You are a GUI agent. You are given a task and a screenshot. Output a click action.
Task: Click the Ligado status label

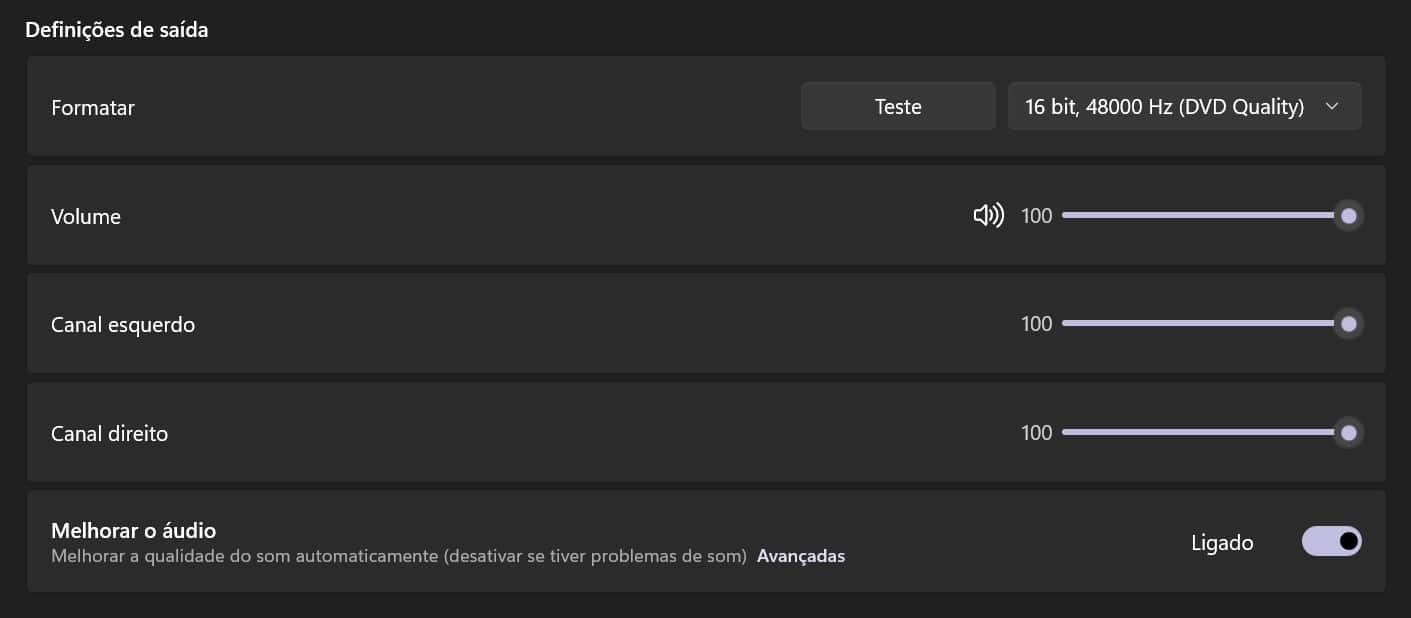point(1222,543)
